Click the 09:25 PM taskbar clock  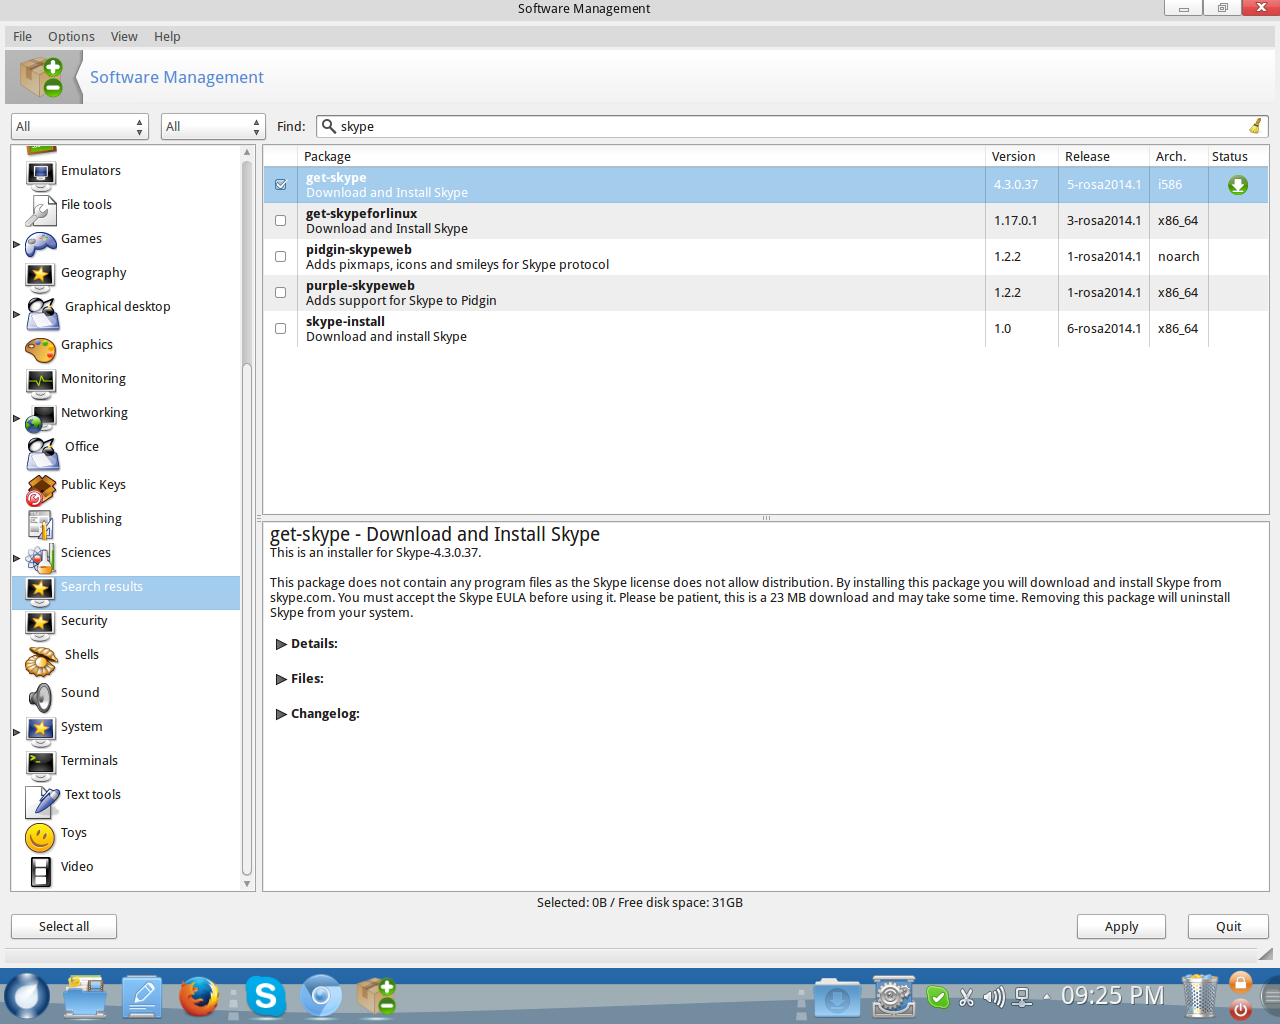tap(1112, 996)
